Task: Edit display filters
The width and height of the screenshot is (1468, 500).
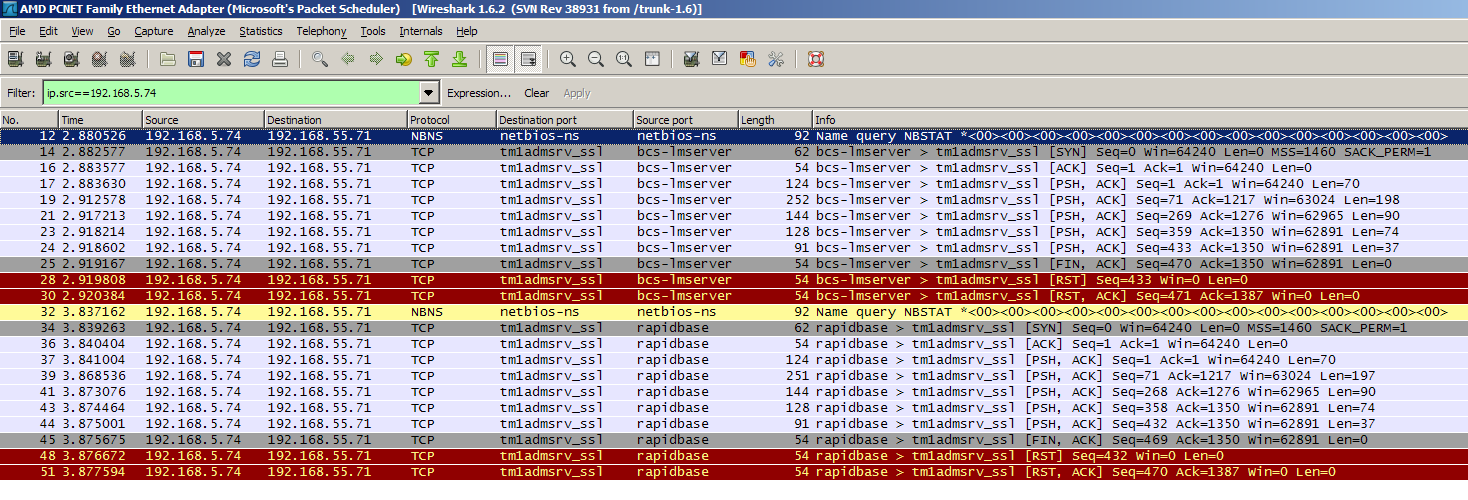Action: click(719, 59)
